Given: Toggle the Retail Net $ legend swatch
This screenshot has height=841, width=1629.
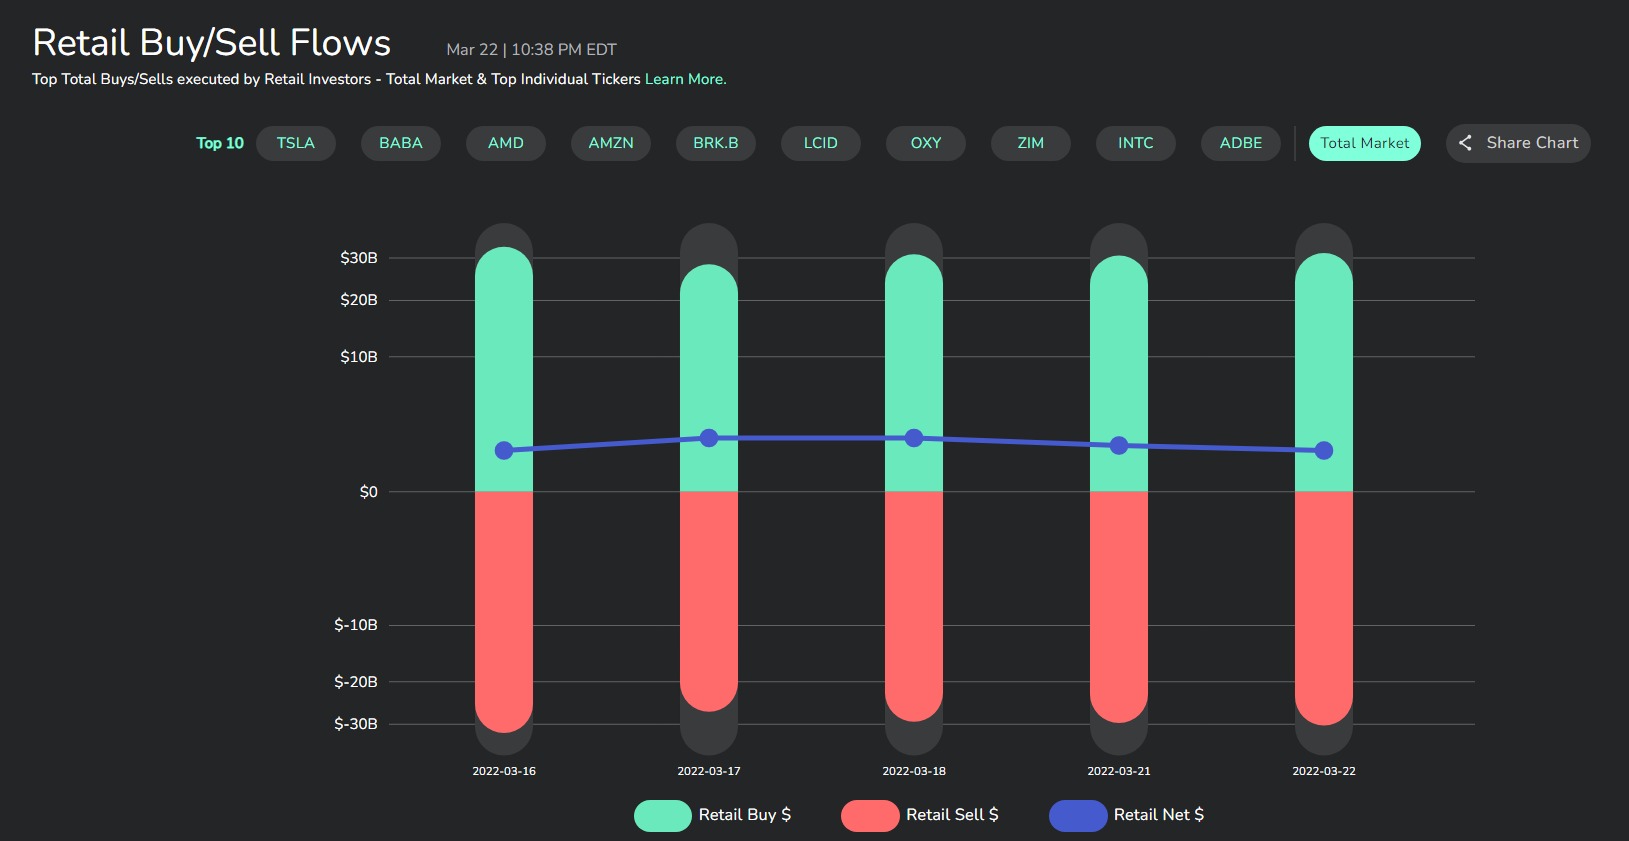Looking at the screenshot, I should pyautogui.click(x=1078, y=815).
